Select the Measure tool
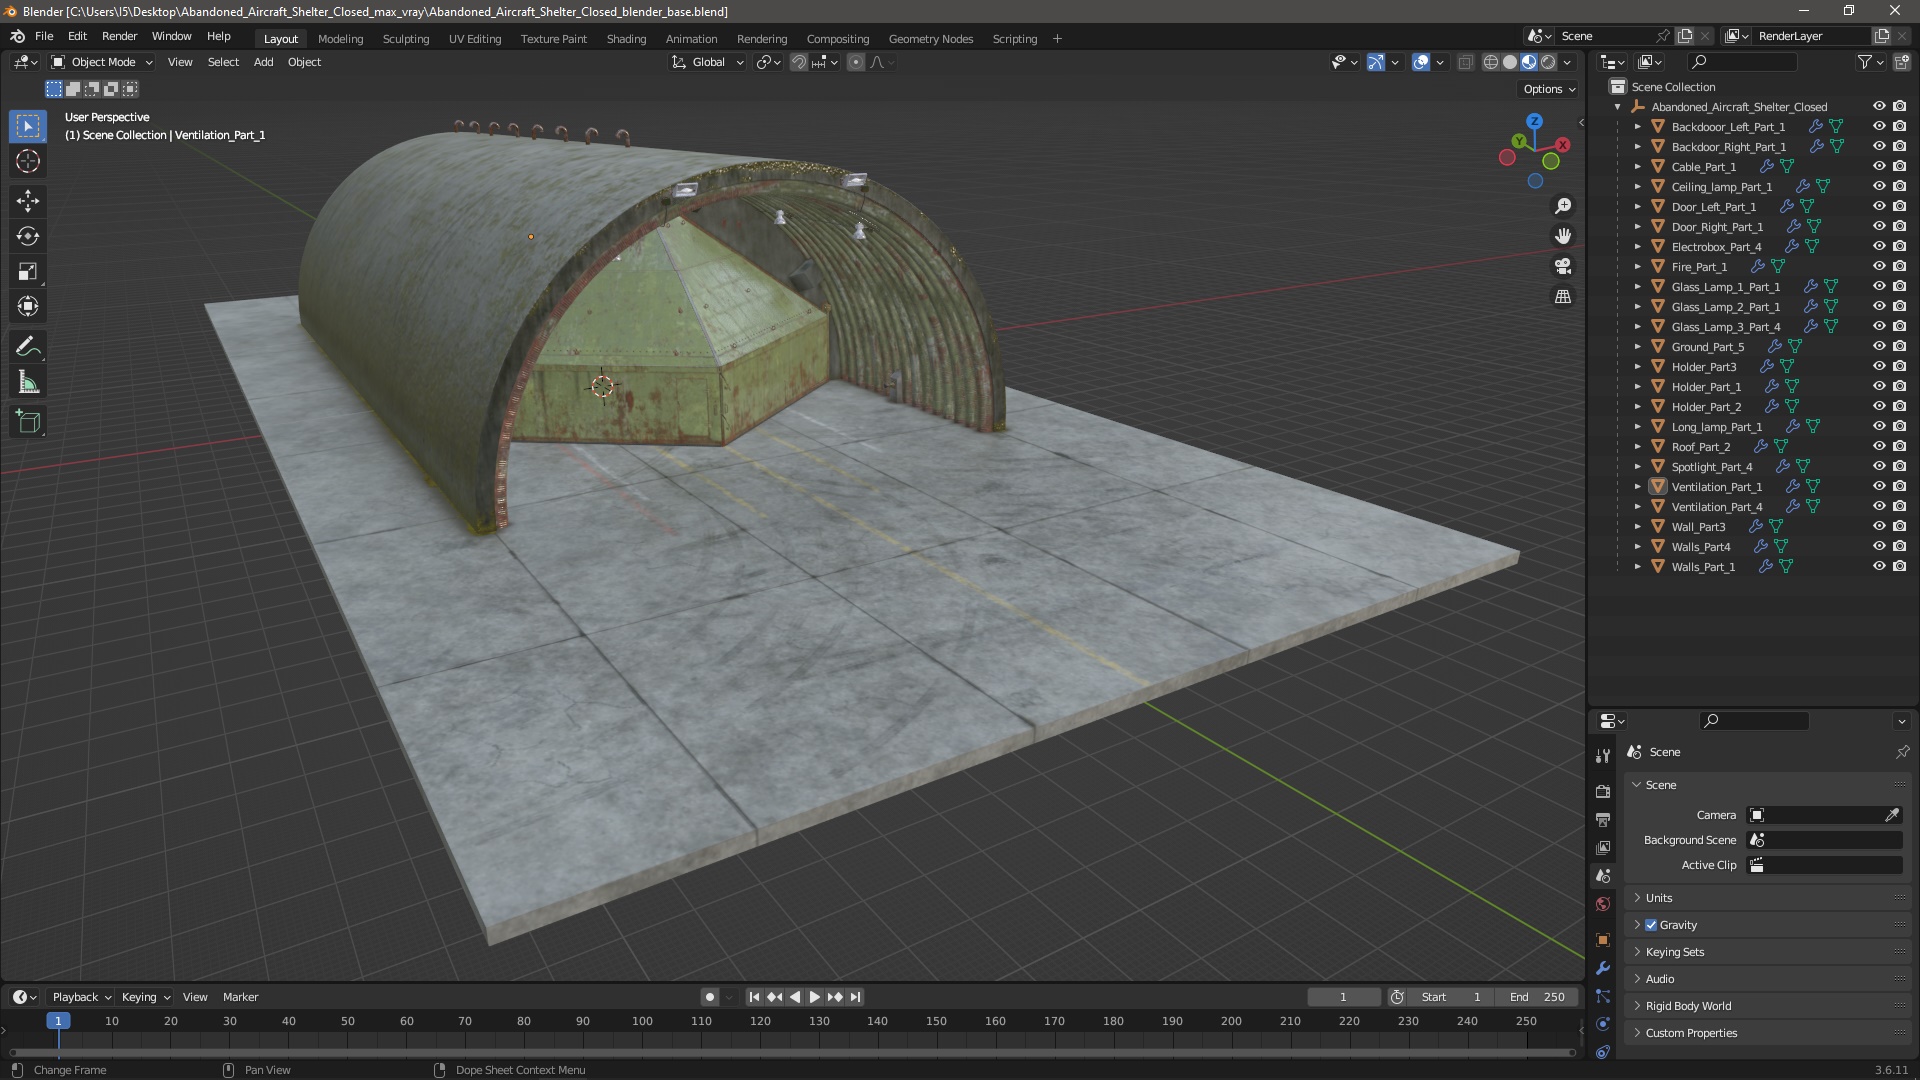Screen dimensions: 1920x1080 pyautogui.click(x=28, y=382)
